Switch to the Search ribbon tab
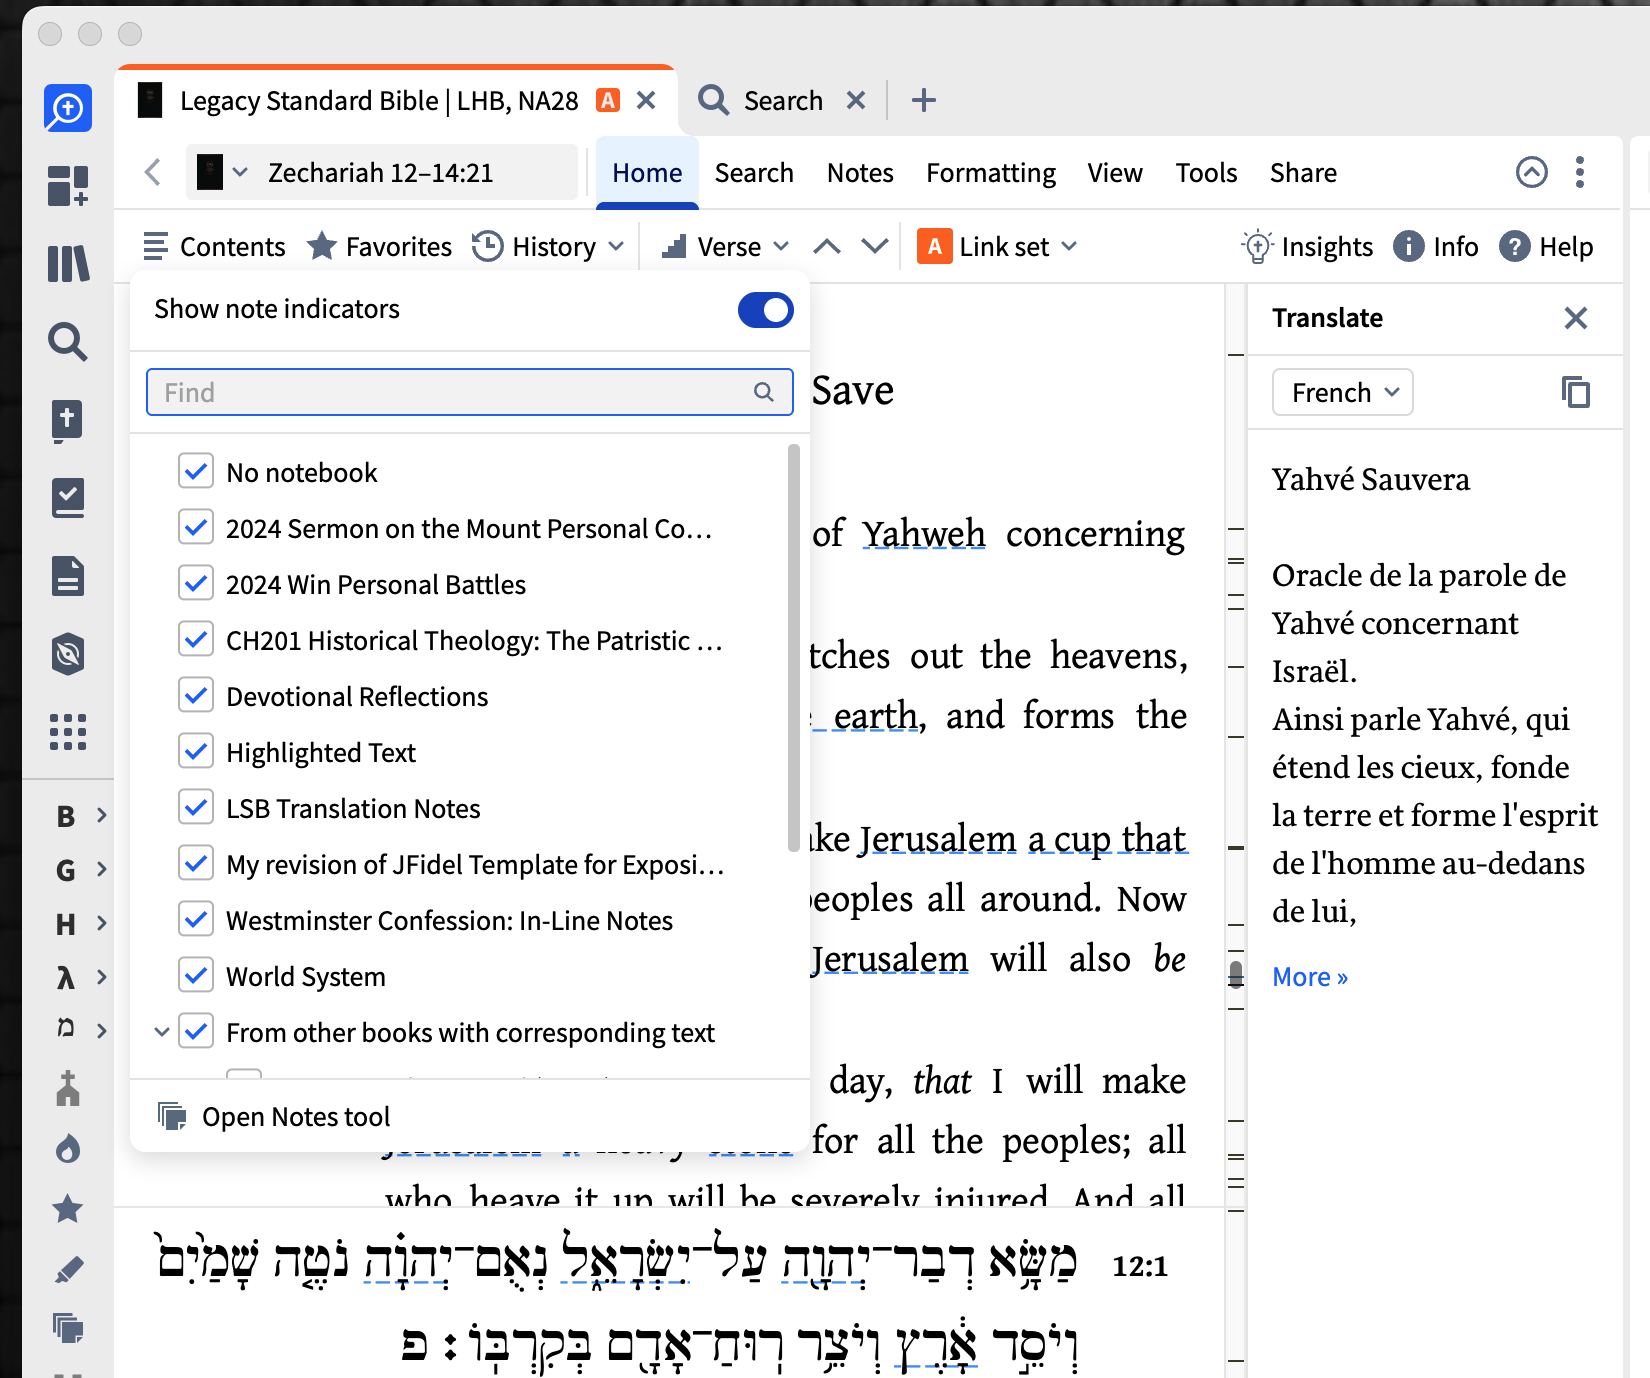 click(754, 173)
